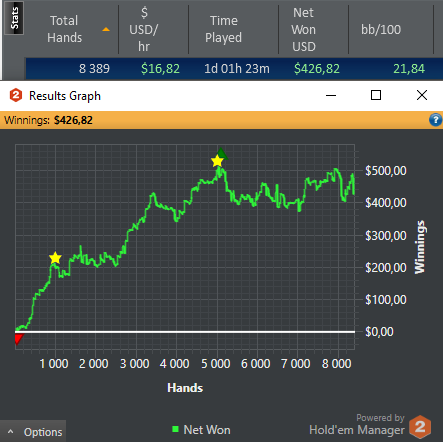
Task: Click the Hold'em Manager icon in title bar
Action: coord(16,95)
